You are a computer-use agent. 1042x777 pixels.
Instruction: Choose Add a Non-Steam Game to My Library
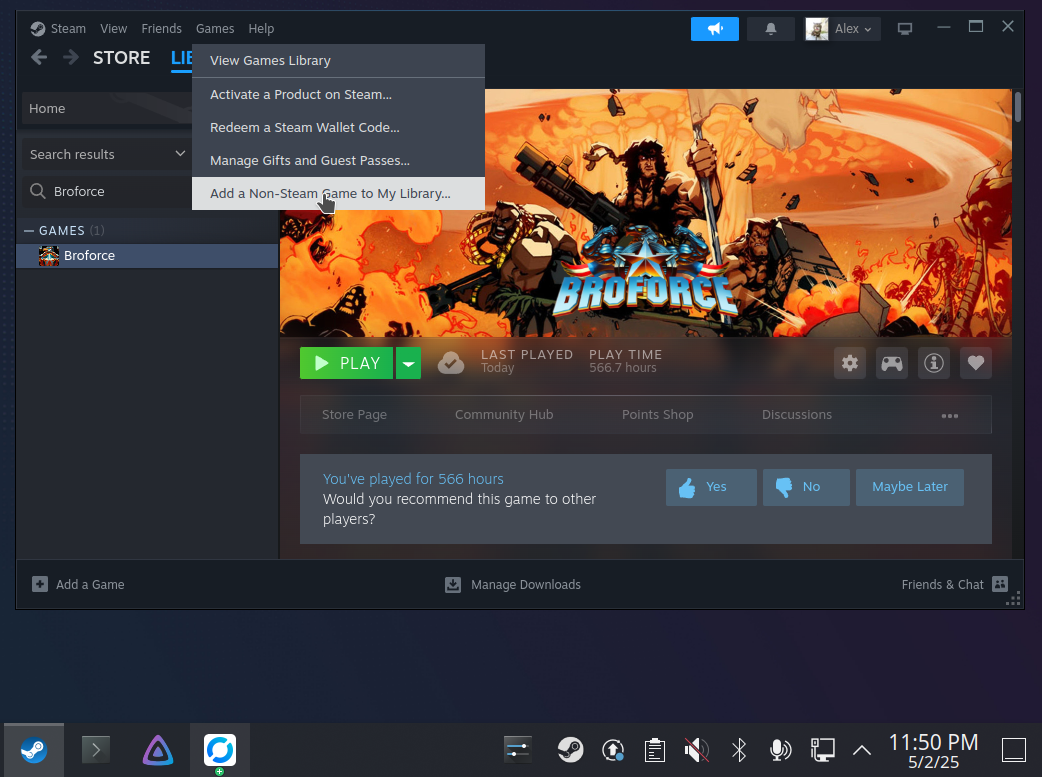pyautogui.click(x=338, y=193)
